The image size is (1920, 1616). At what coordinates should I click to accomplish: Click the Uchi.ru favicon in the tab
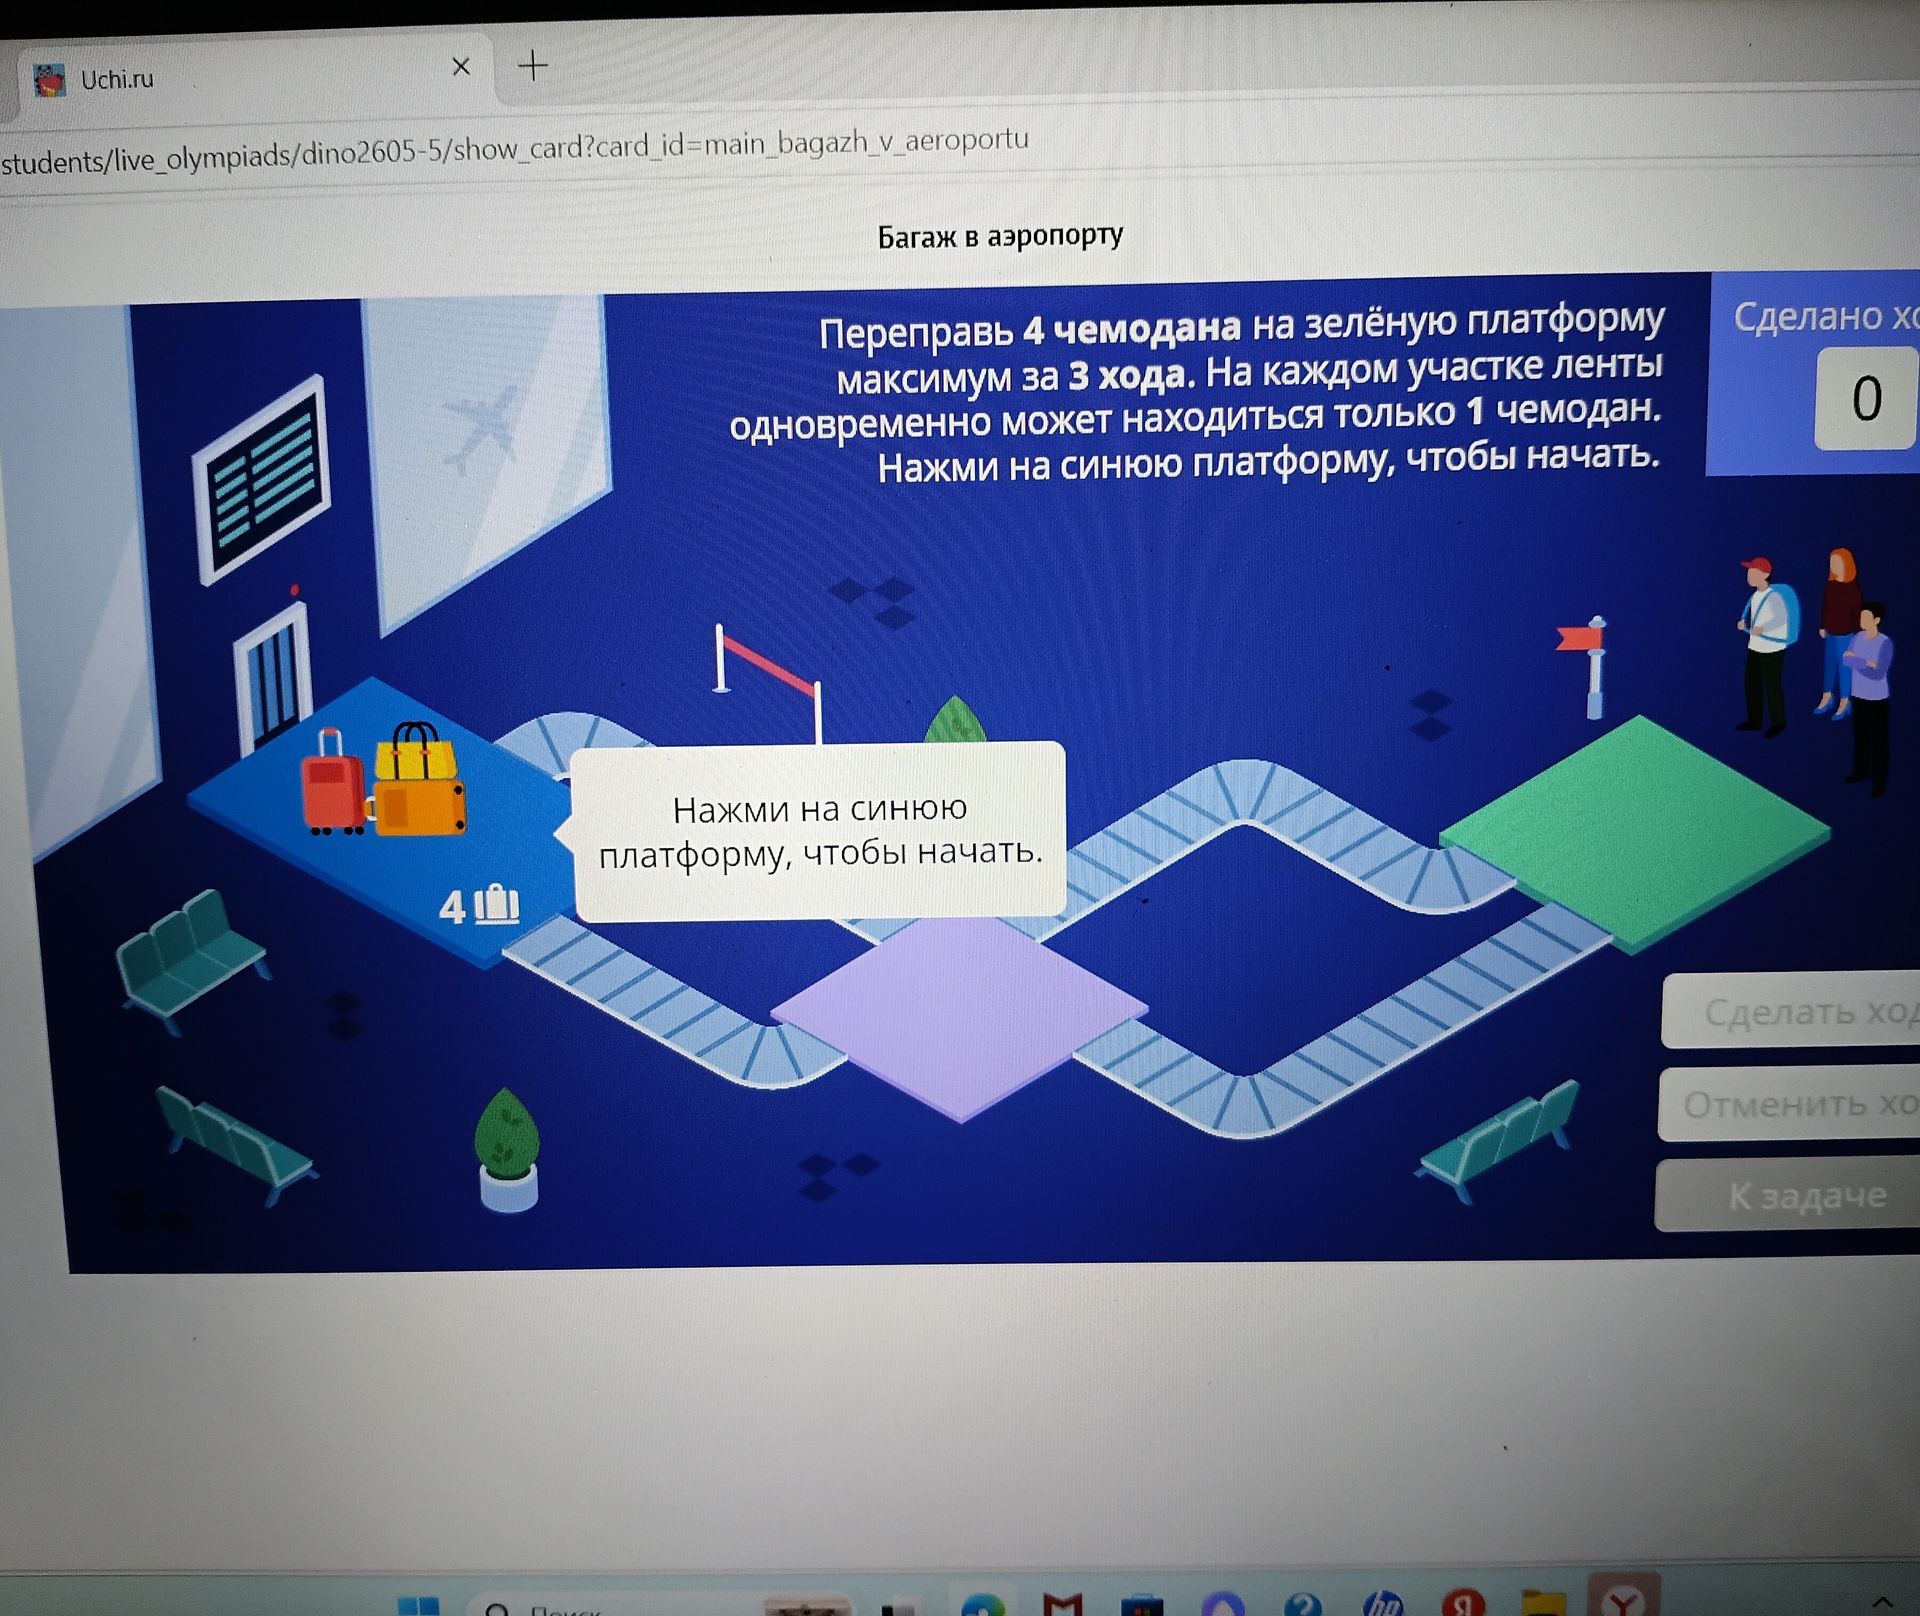(x=49, y=79)
